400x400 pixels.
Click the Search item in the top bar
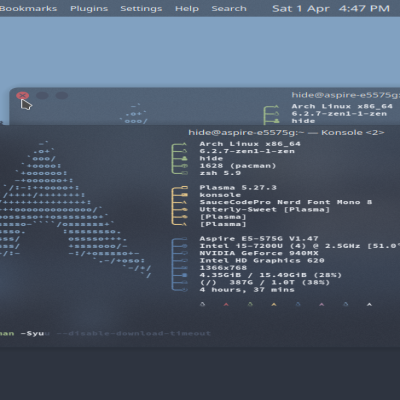pos(229,8)
